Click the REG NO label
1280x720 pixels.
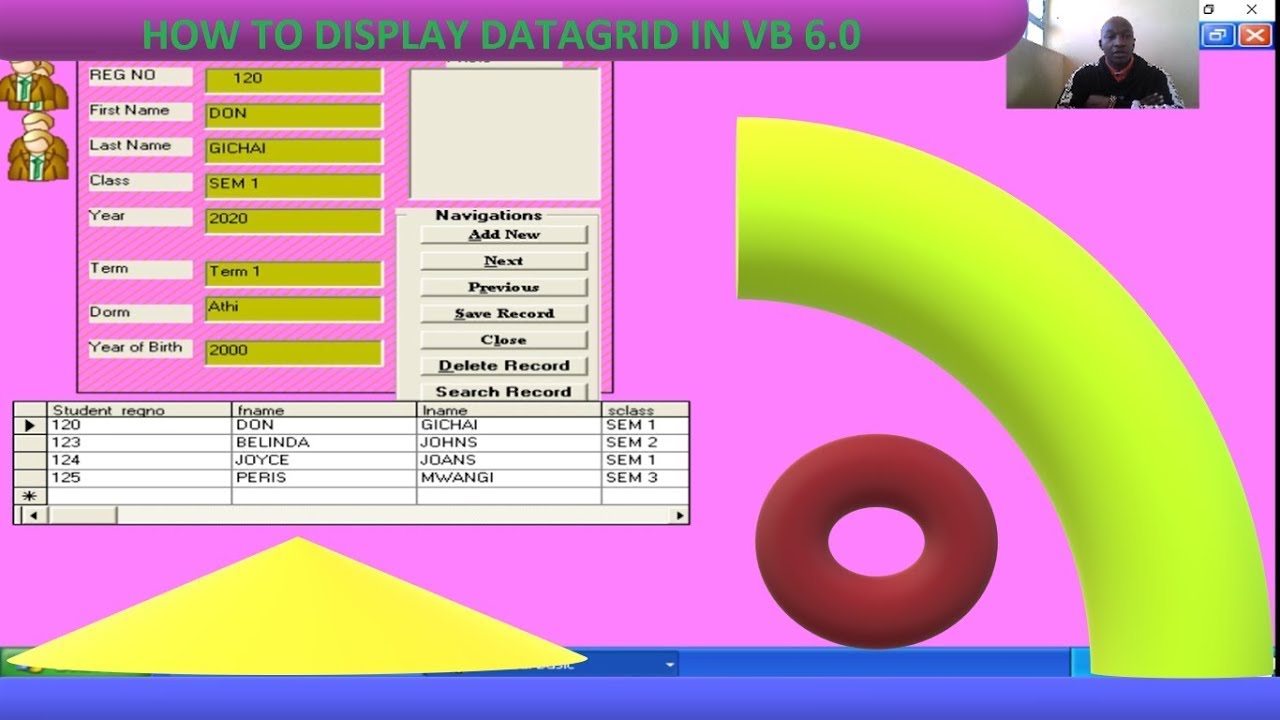[x=140, y=76]
